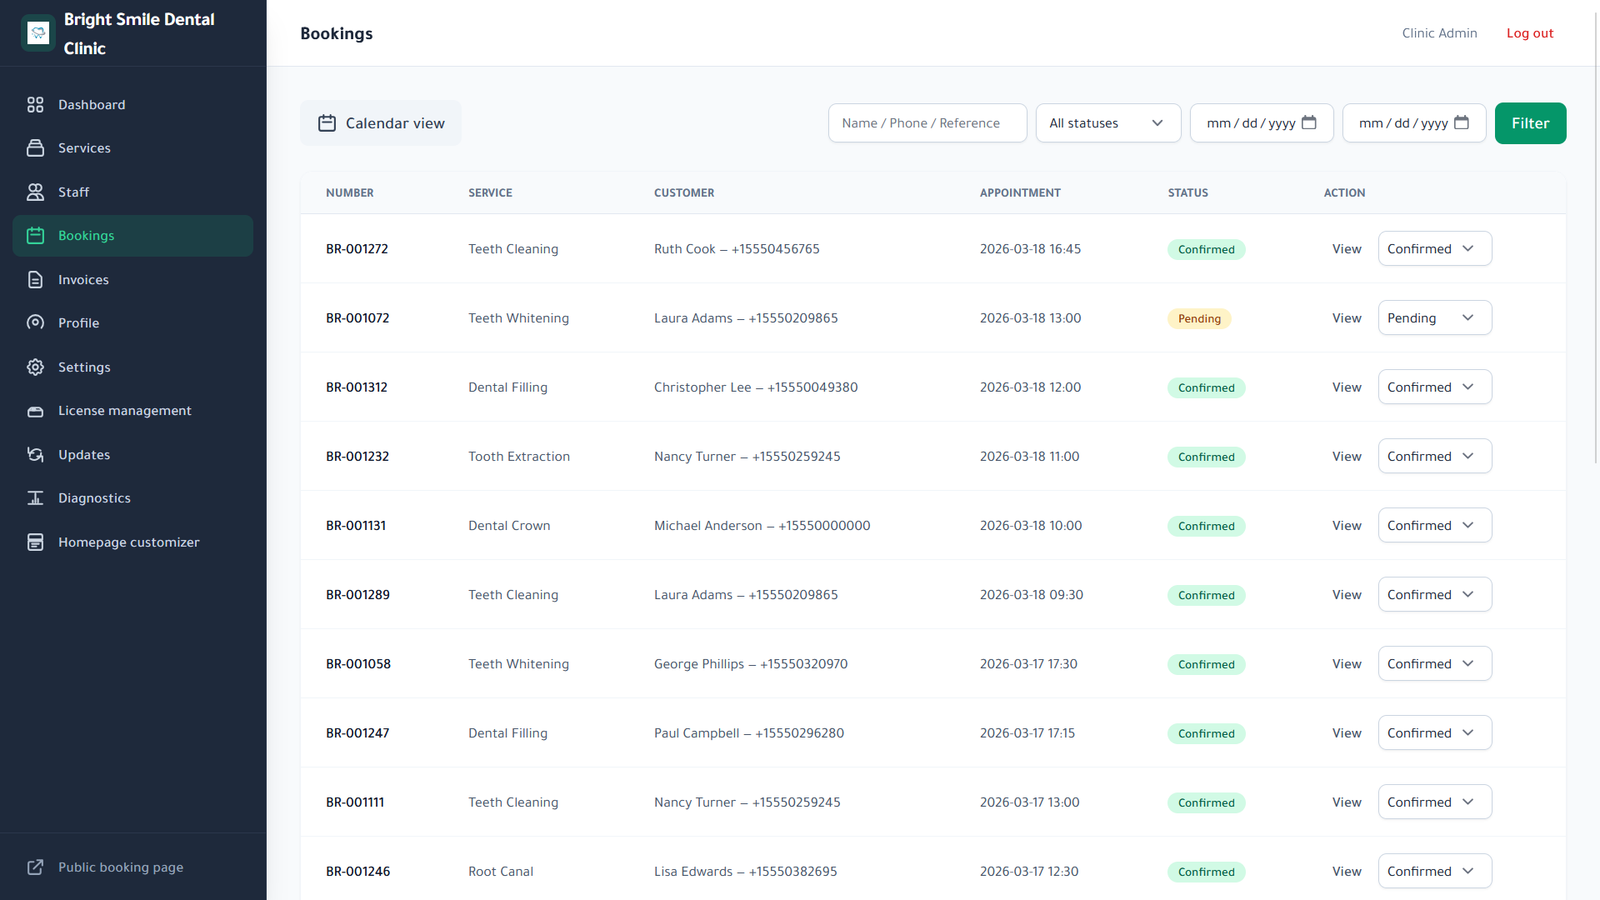Click the APPOINTMENT column header
Screen dimensions: 1600x900
1020,193
